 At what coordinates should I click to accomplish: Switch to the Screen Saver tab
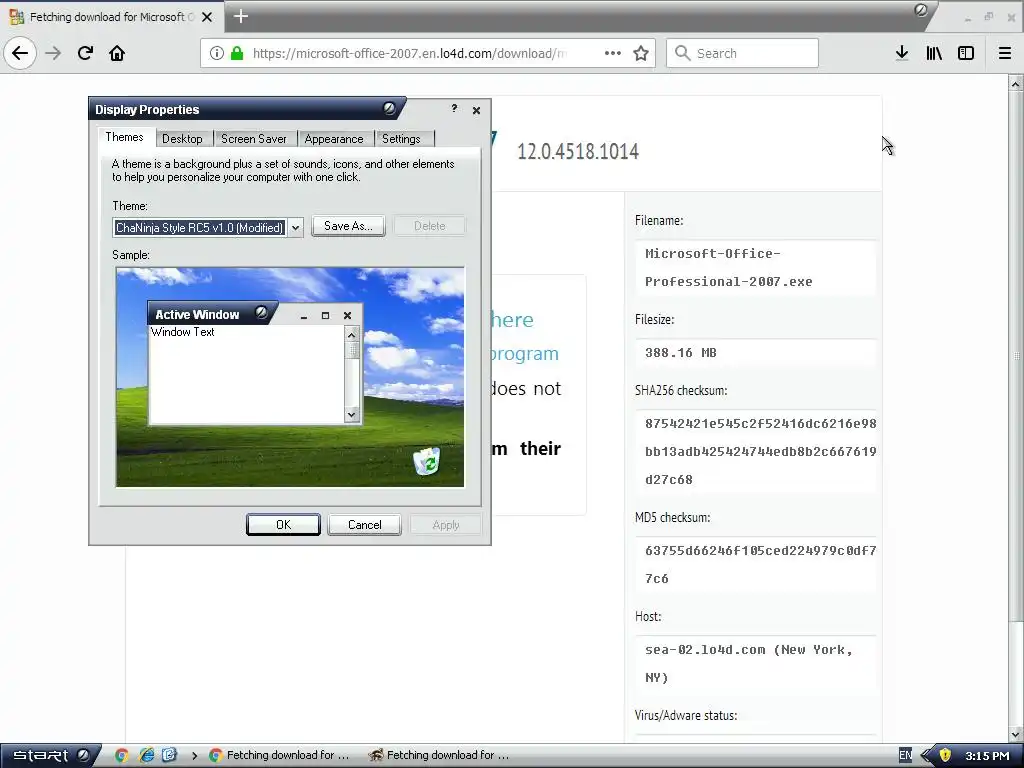coord(254,138)
